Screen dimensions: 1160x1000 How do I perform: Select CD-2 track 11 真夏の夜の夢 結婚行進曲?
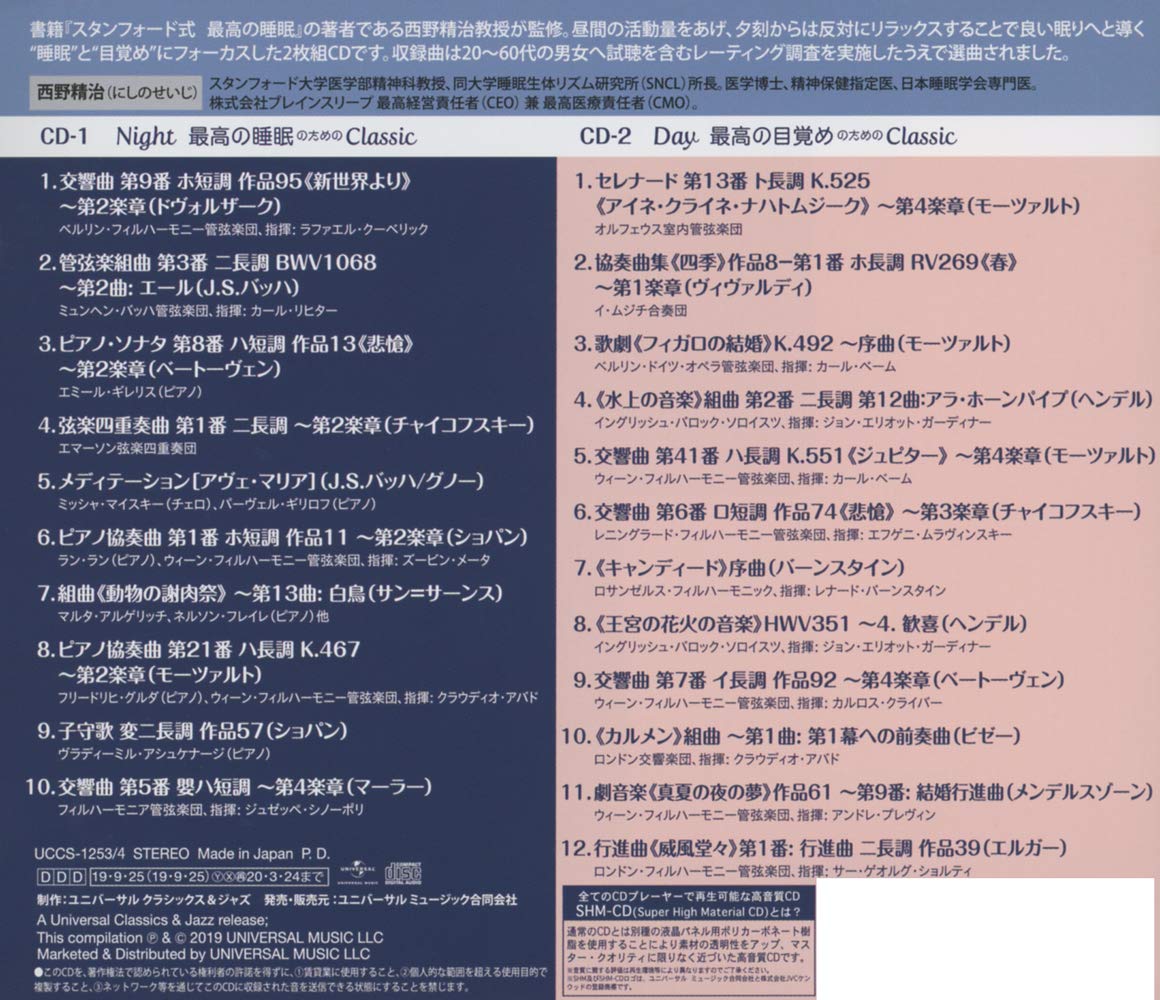[856, 792]
